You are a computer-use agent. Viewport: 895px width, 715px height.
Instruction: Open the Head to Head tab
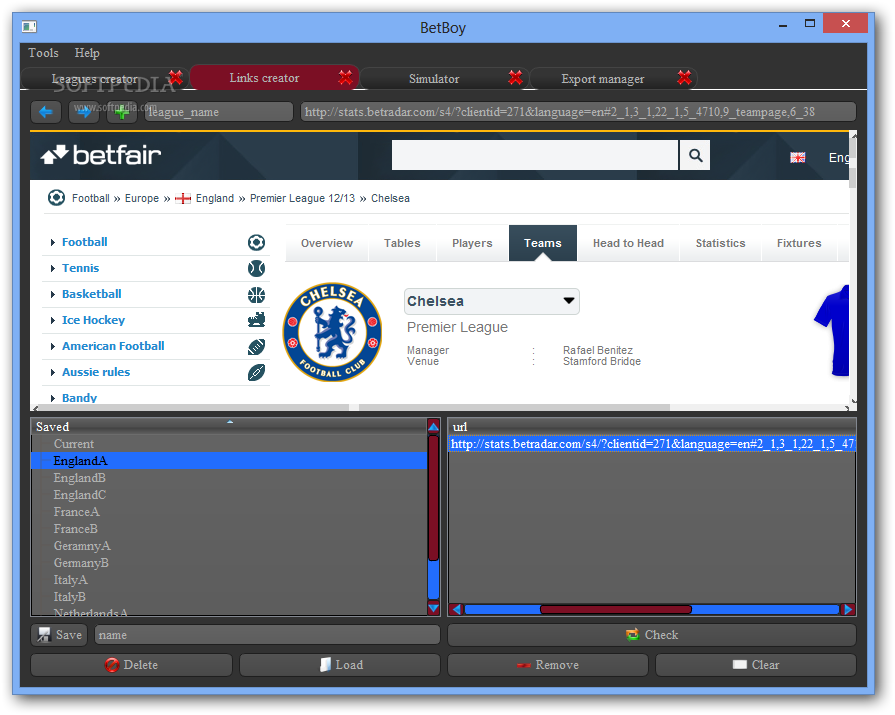coord(628,243)
